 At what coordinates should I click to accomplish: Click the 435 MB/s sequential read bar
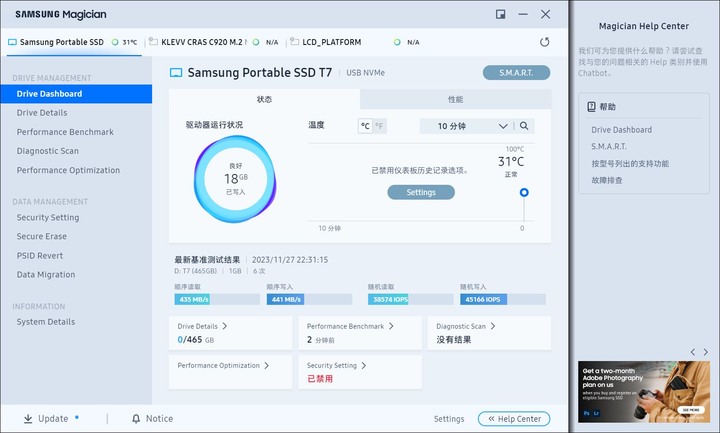click(217, 299)
